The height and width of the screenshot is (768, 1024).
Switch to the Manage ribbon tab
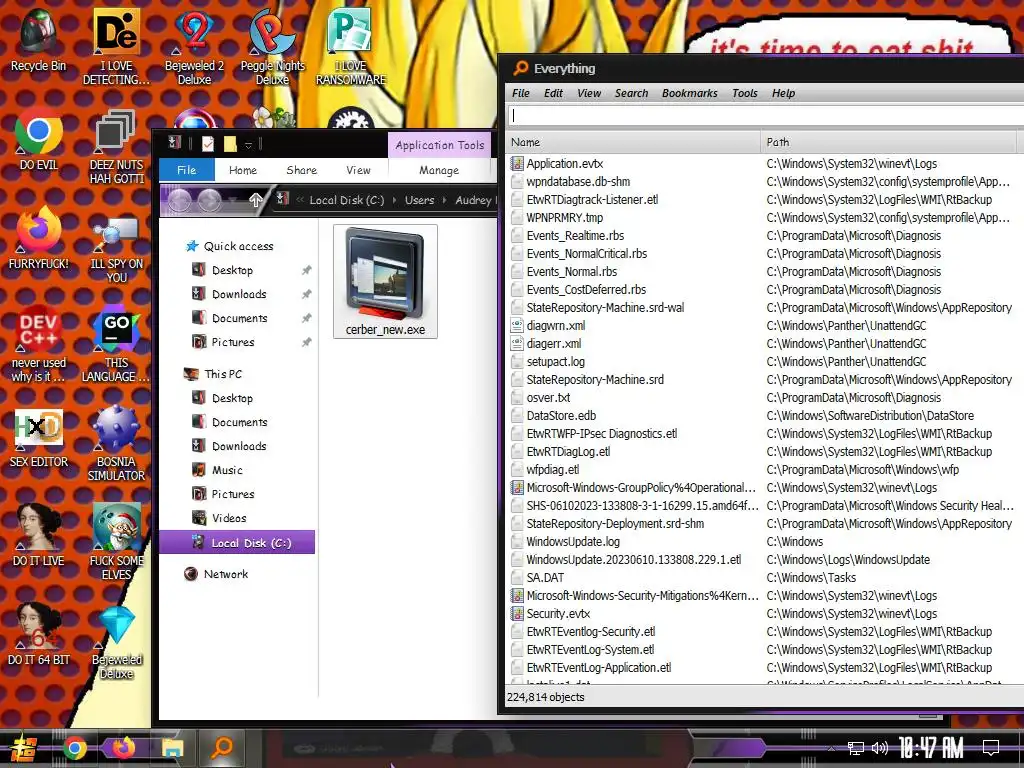pos(439,170)
